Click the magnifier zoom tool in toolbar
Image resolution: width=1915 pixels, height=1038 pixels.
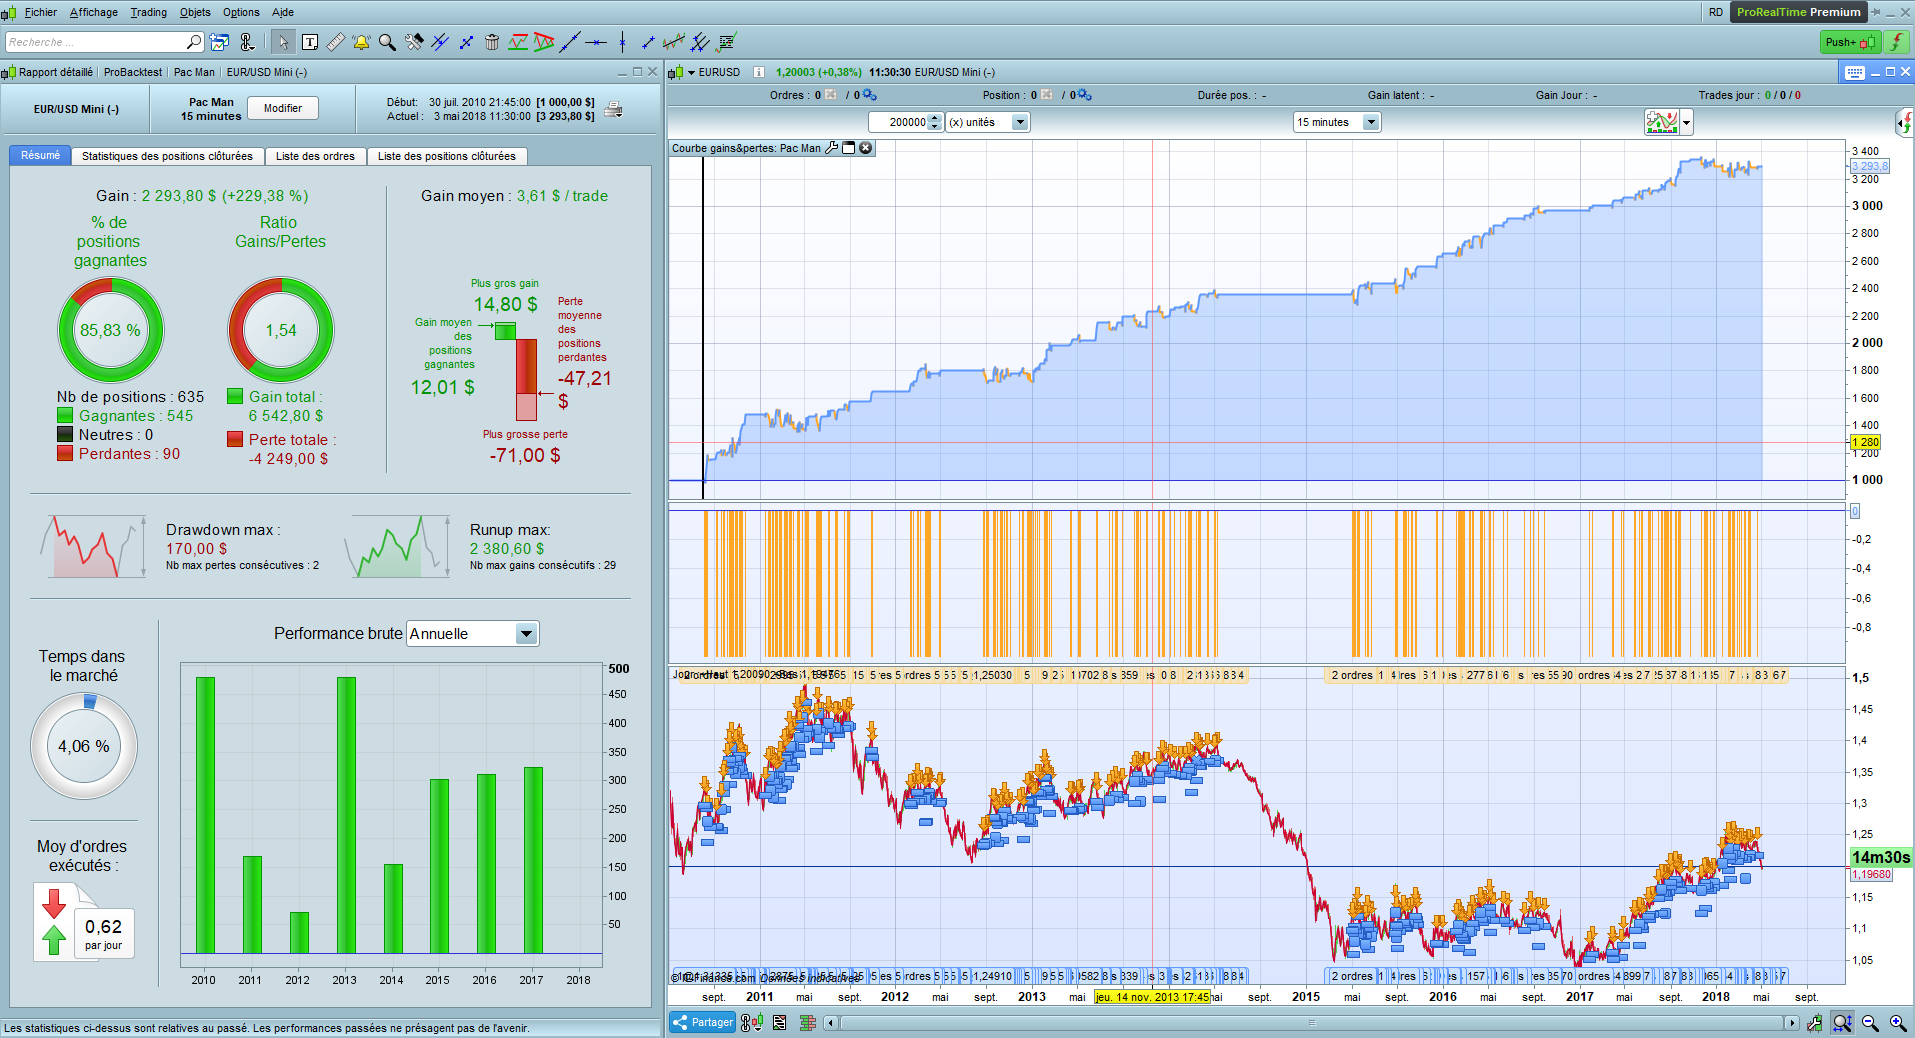387,42
